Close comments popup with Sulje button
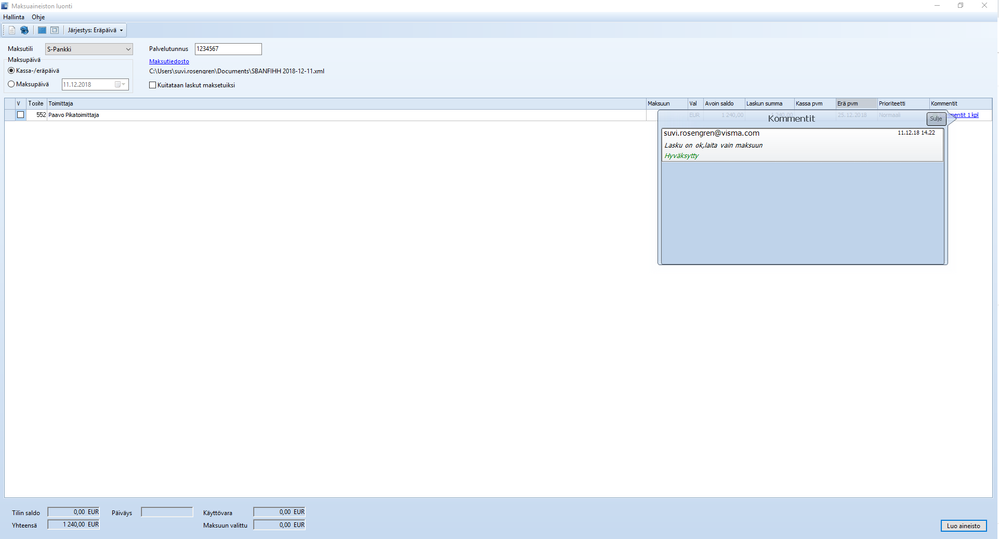The image size is (999, 539). [x=935, y=119]
